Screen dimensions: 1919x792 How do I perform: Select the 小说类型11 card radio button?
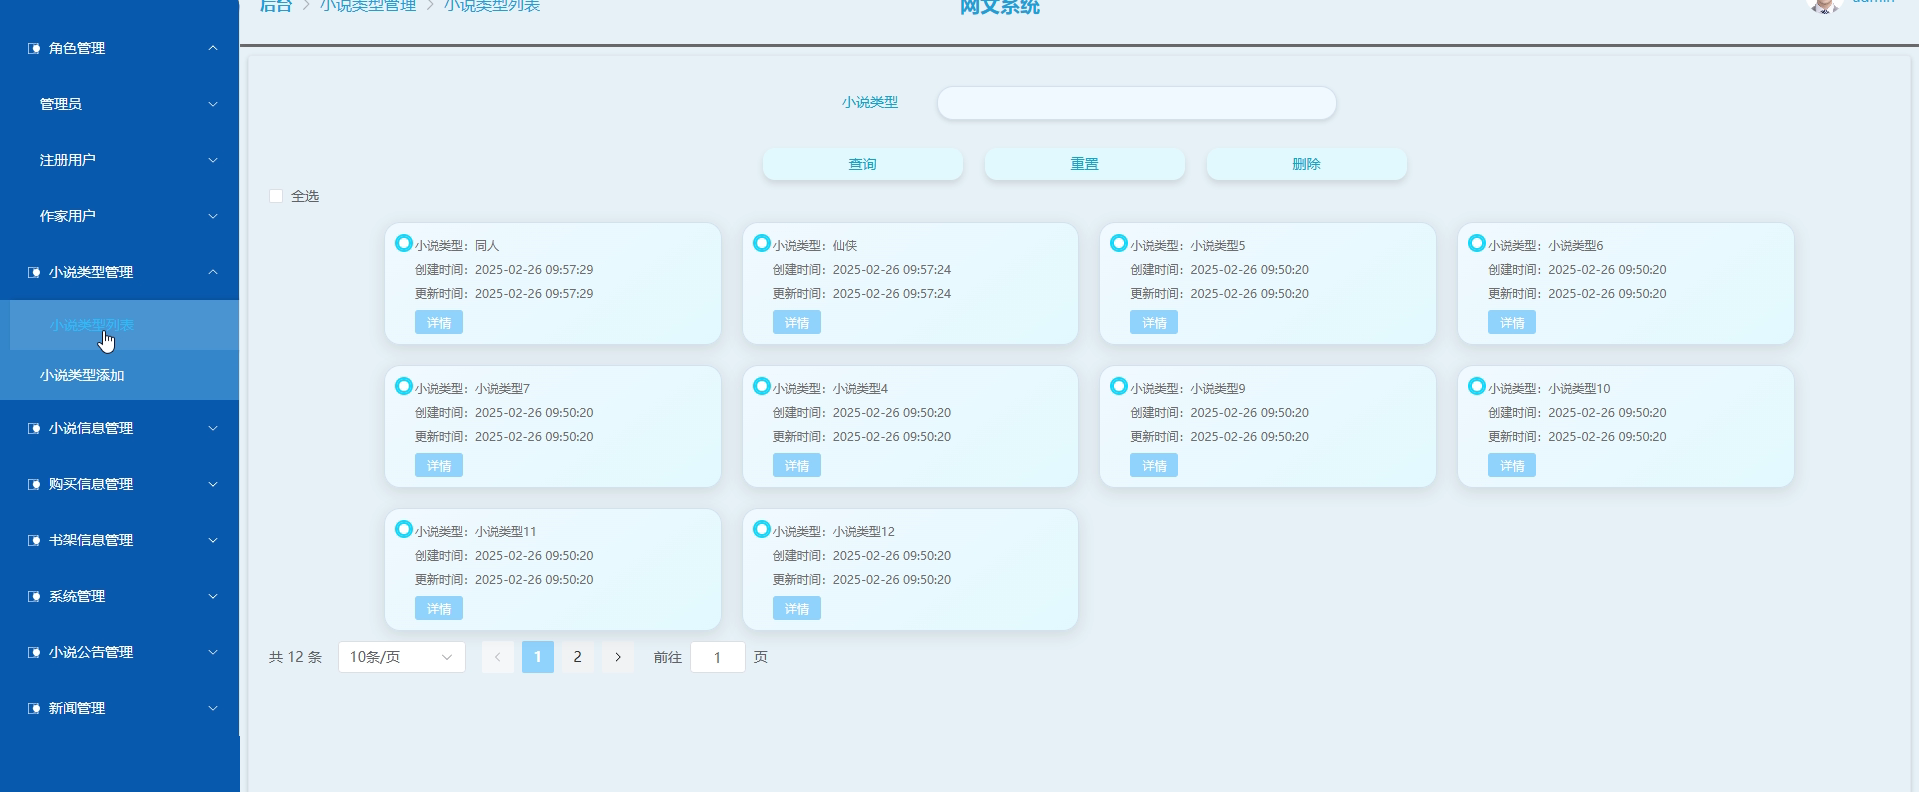pyautogui.click(x=404, y=529)
